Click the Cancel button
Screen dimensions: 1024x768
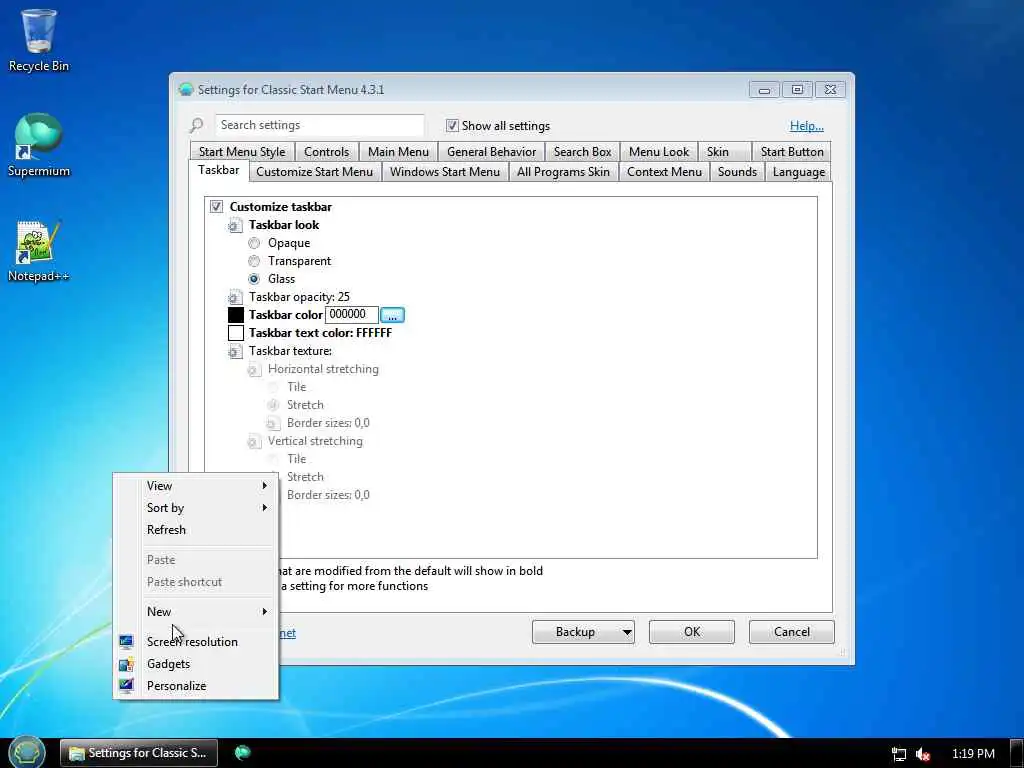792,632
